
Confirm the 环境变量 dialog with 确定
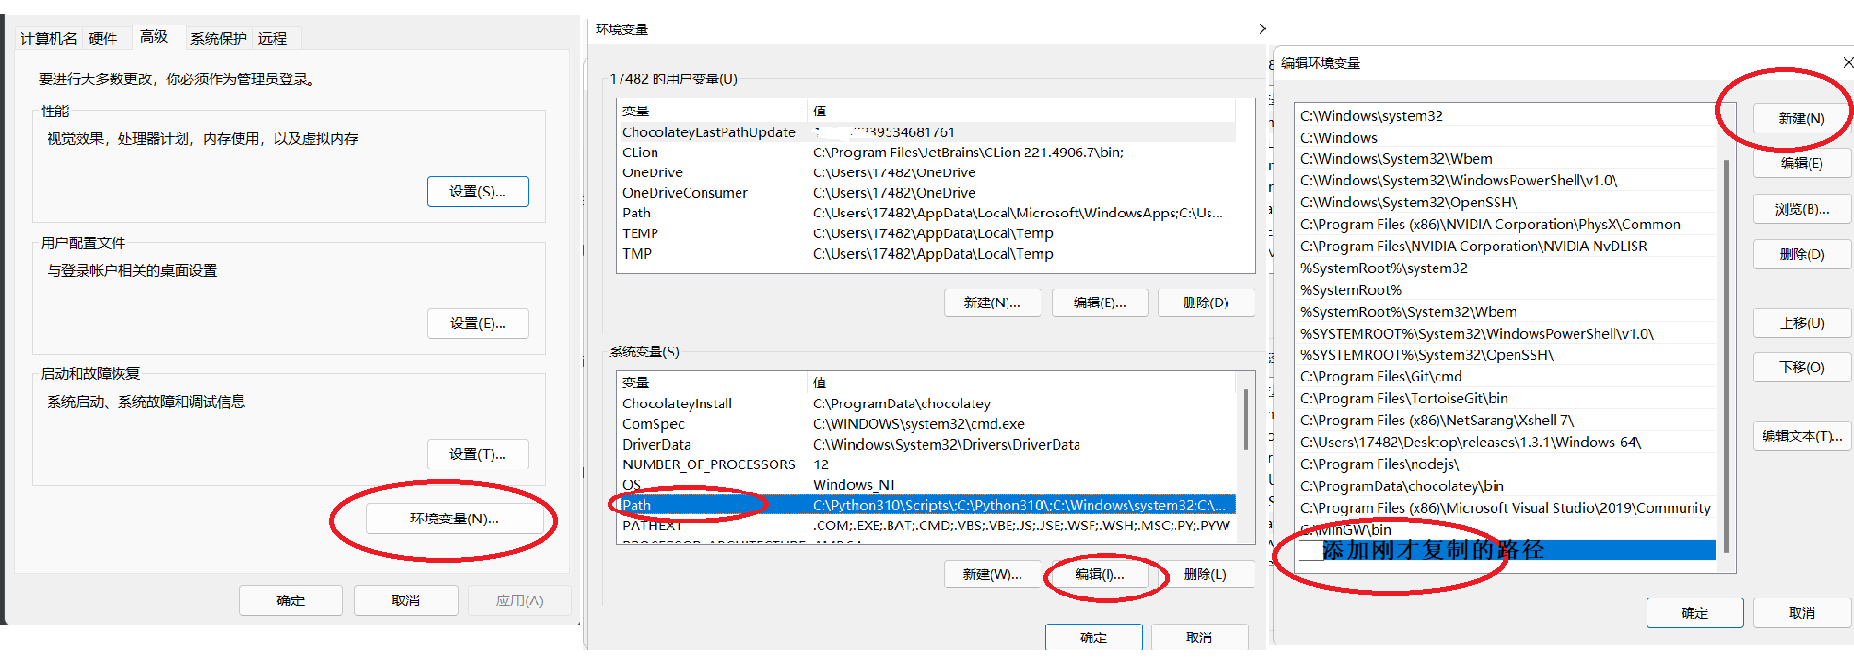1094,637
